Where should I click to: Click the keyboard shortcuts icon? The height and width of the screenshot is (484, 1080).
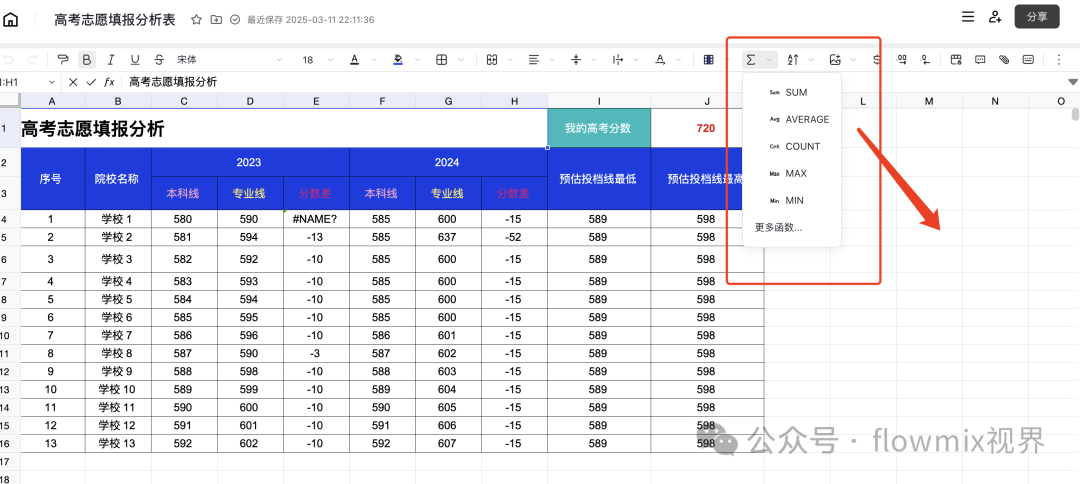tap(1028, 60)
